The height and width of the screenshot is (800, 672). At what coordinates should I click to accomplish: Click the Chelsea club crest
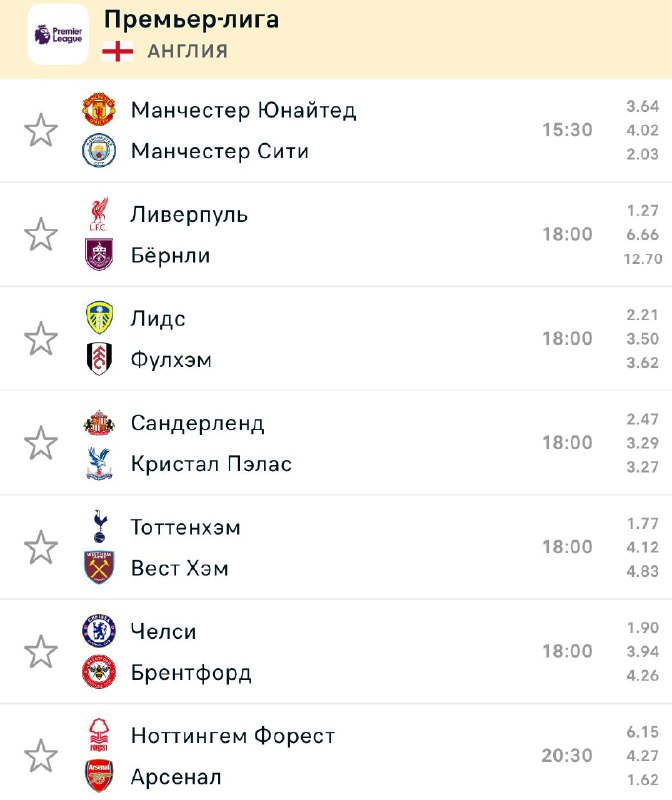(99, 631)
